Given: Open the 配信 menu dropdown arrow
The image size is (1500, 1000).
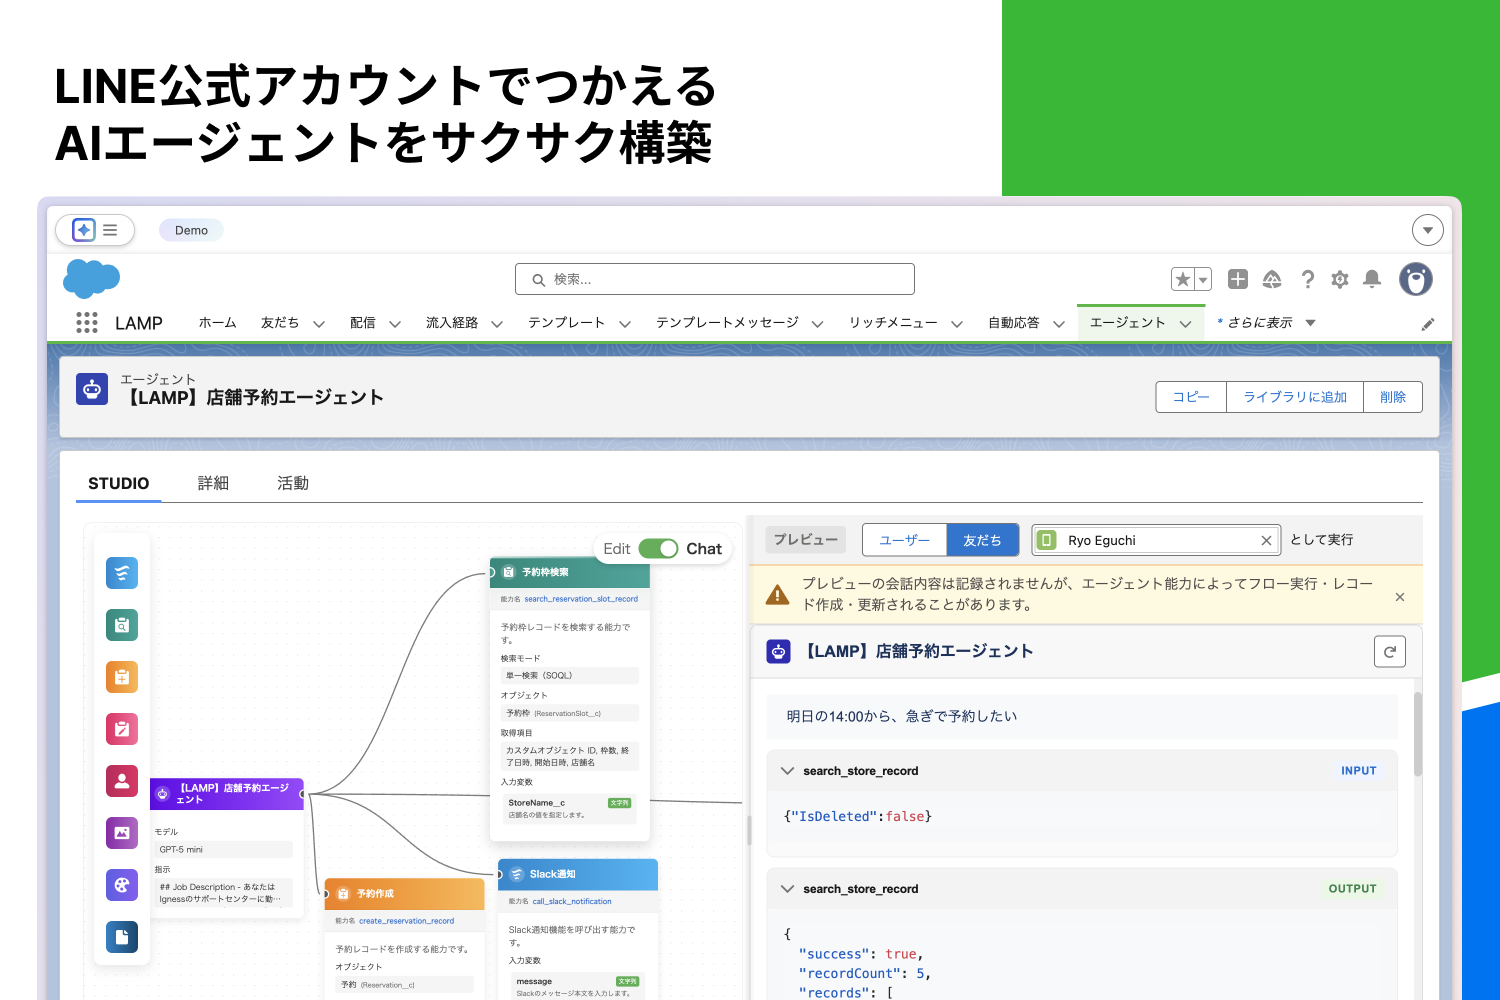Looking at the screenshot, I should [395, 324].
